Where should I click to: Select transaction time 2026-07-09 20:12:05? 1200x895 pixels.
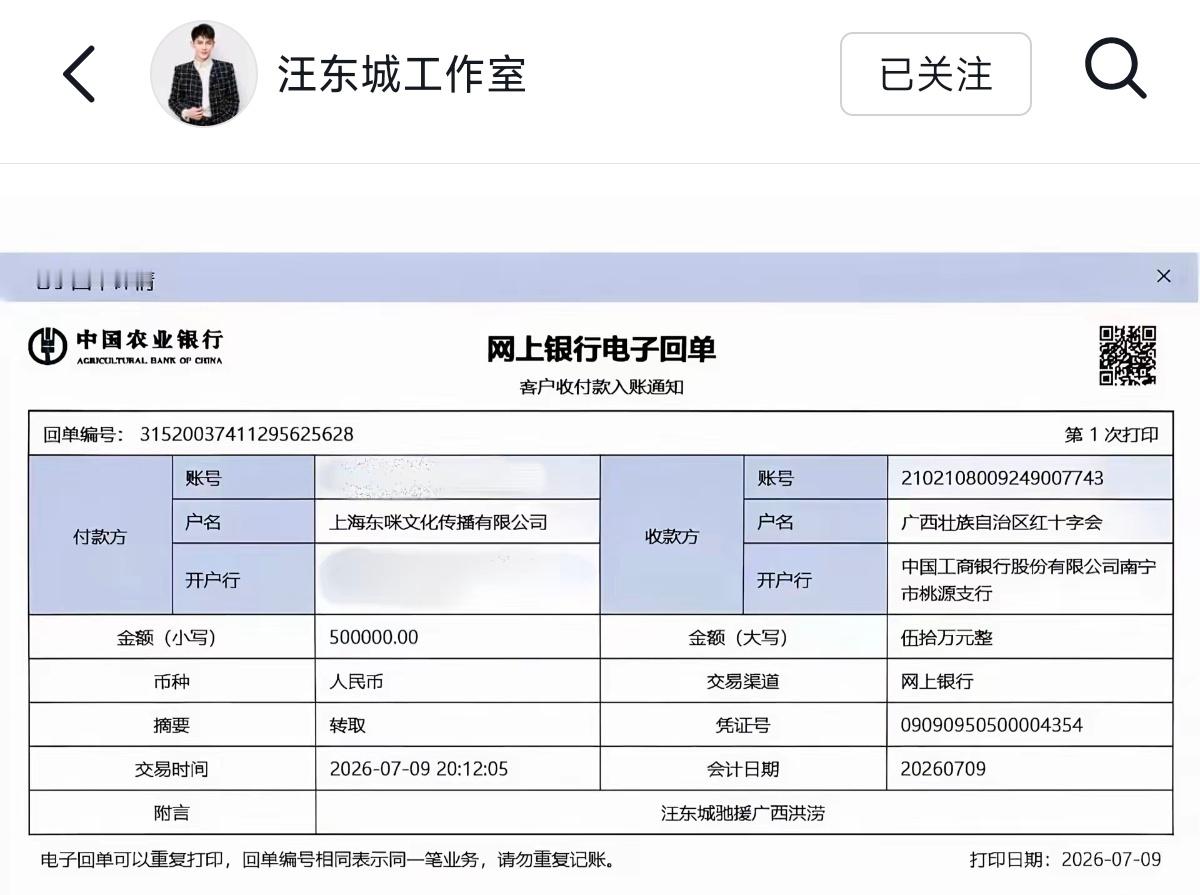[418, 769]
